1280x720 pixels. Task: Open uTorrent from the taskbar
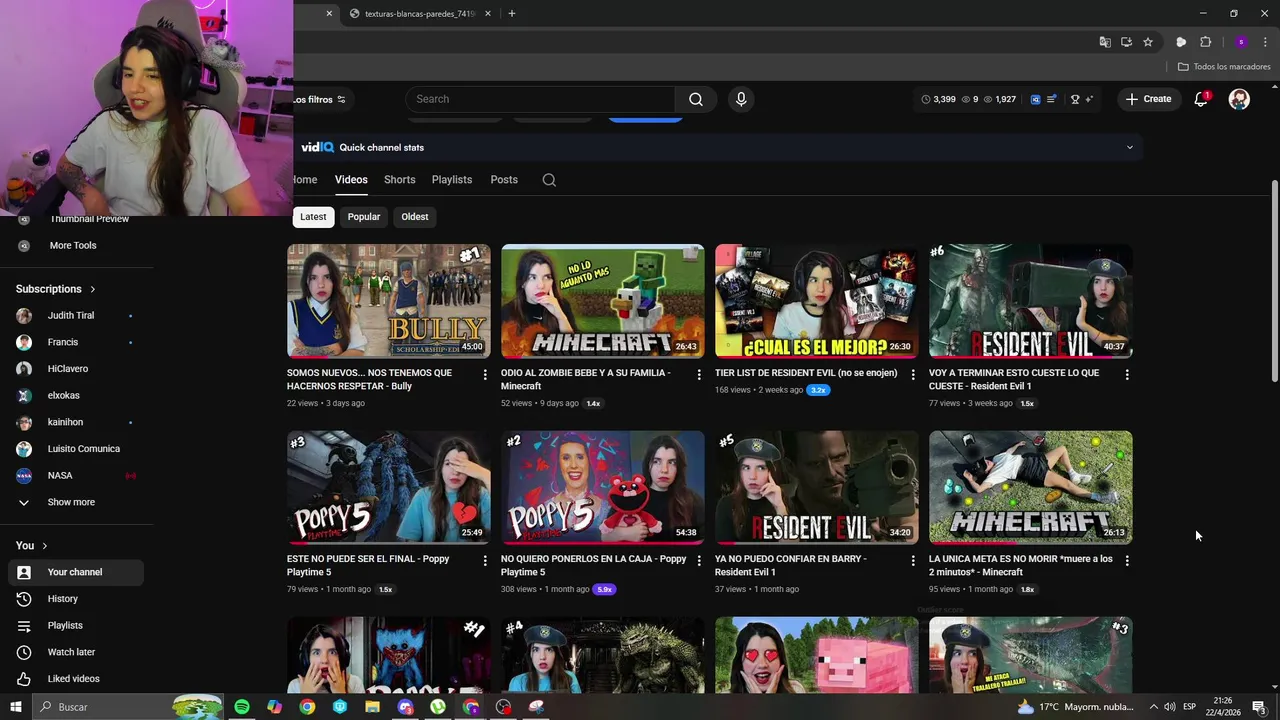tap(438, 707)
